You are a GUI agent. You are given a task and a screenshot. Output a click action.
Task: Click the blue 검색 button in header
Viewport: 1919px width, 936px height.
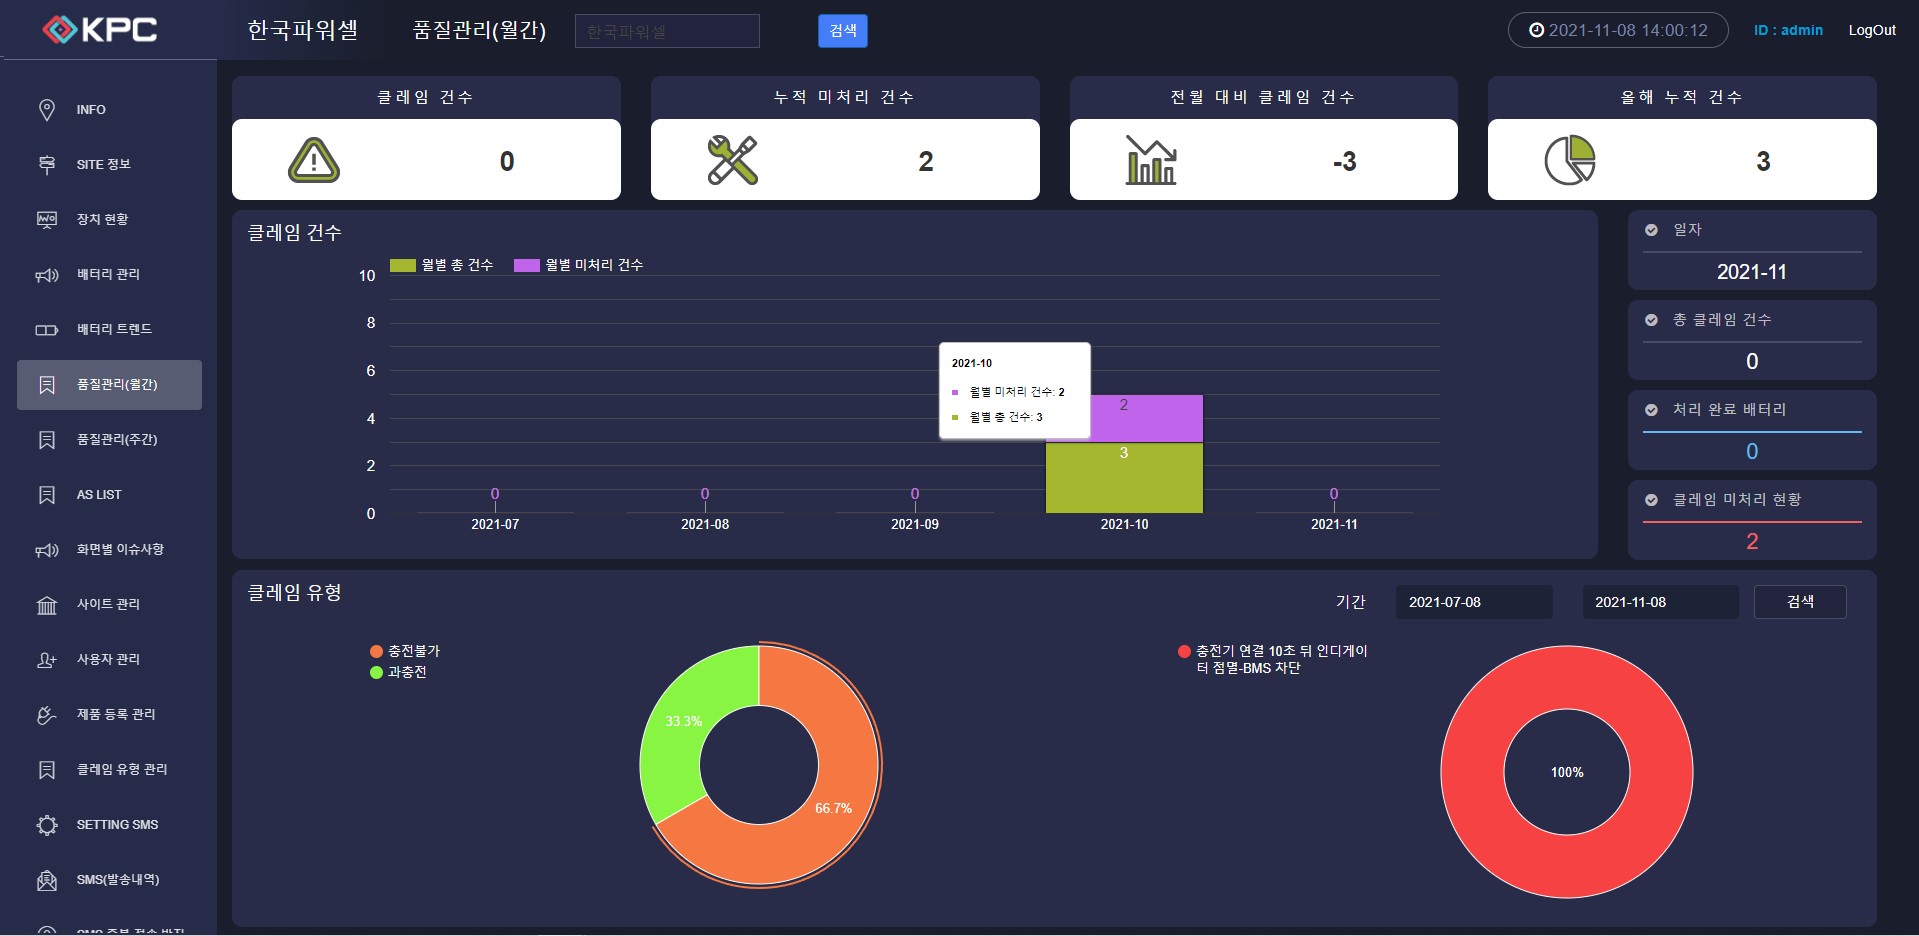coord(842,31)
